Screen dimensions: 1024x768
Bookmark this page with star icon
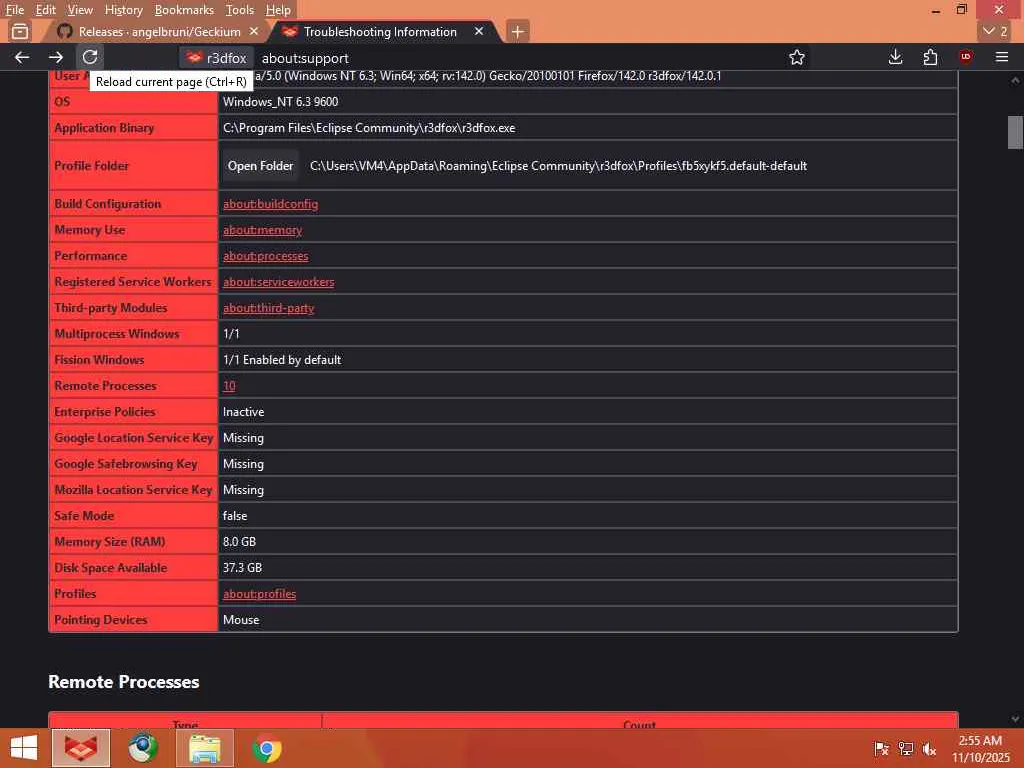click(x=797, y=57)
